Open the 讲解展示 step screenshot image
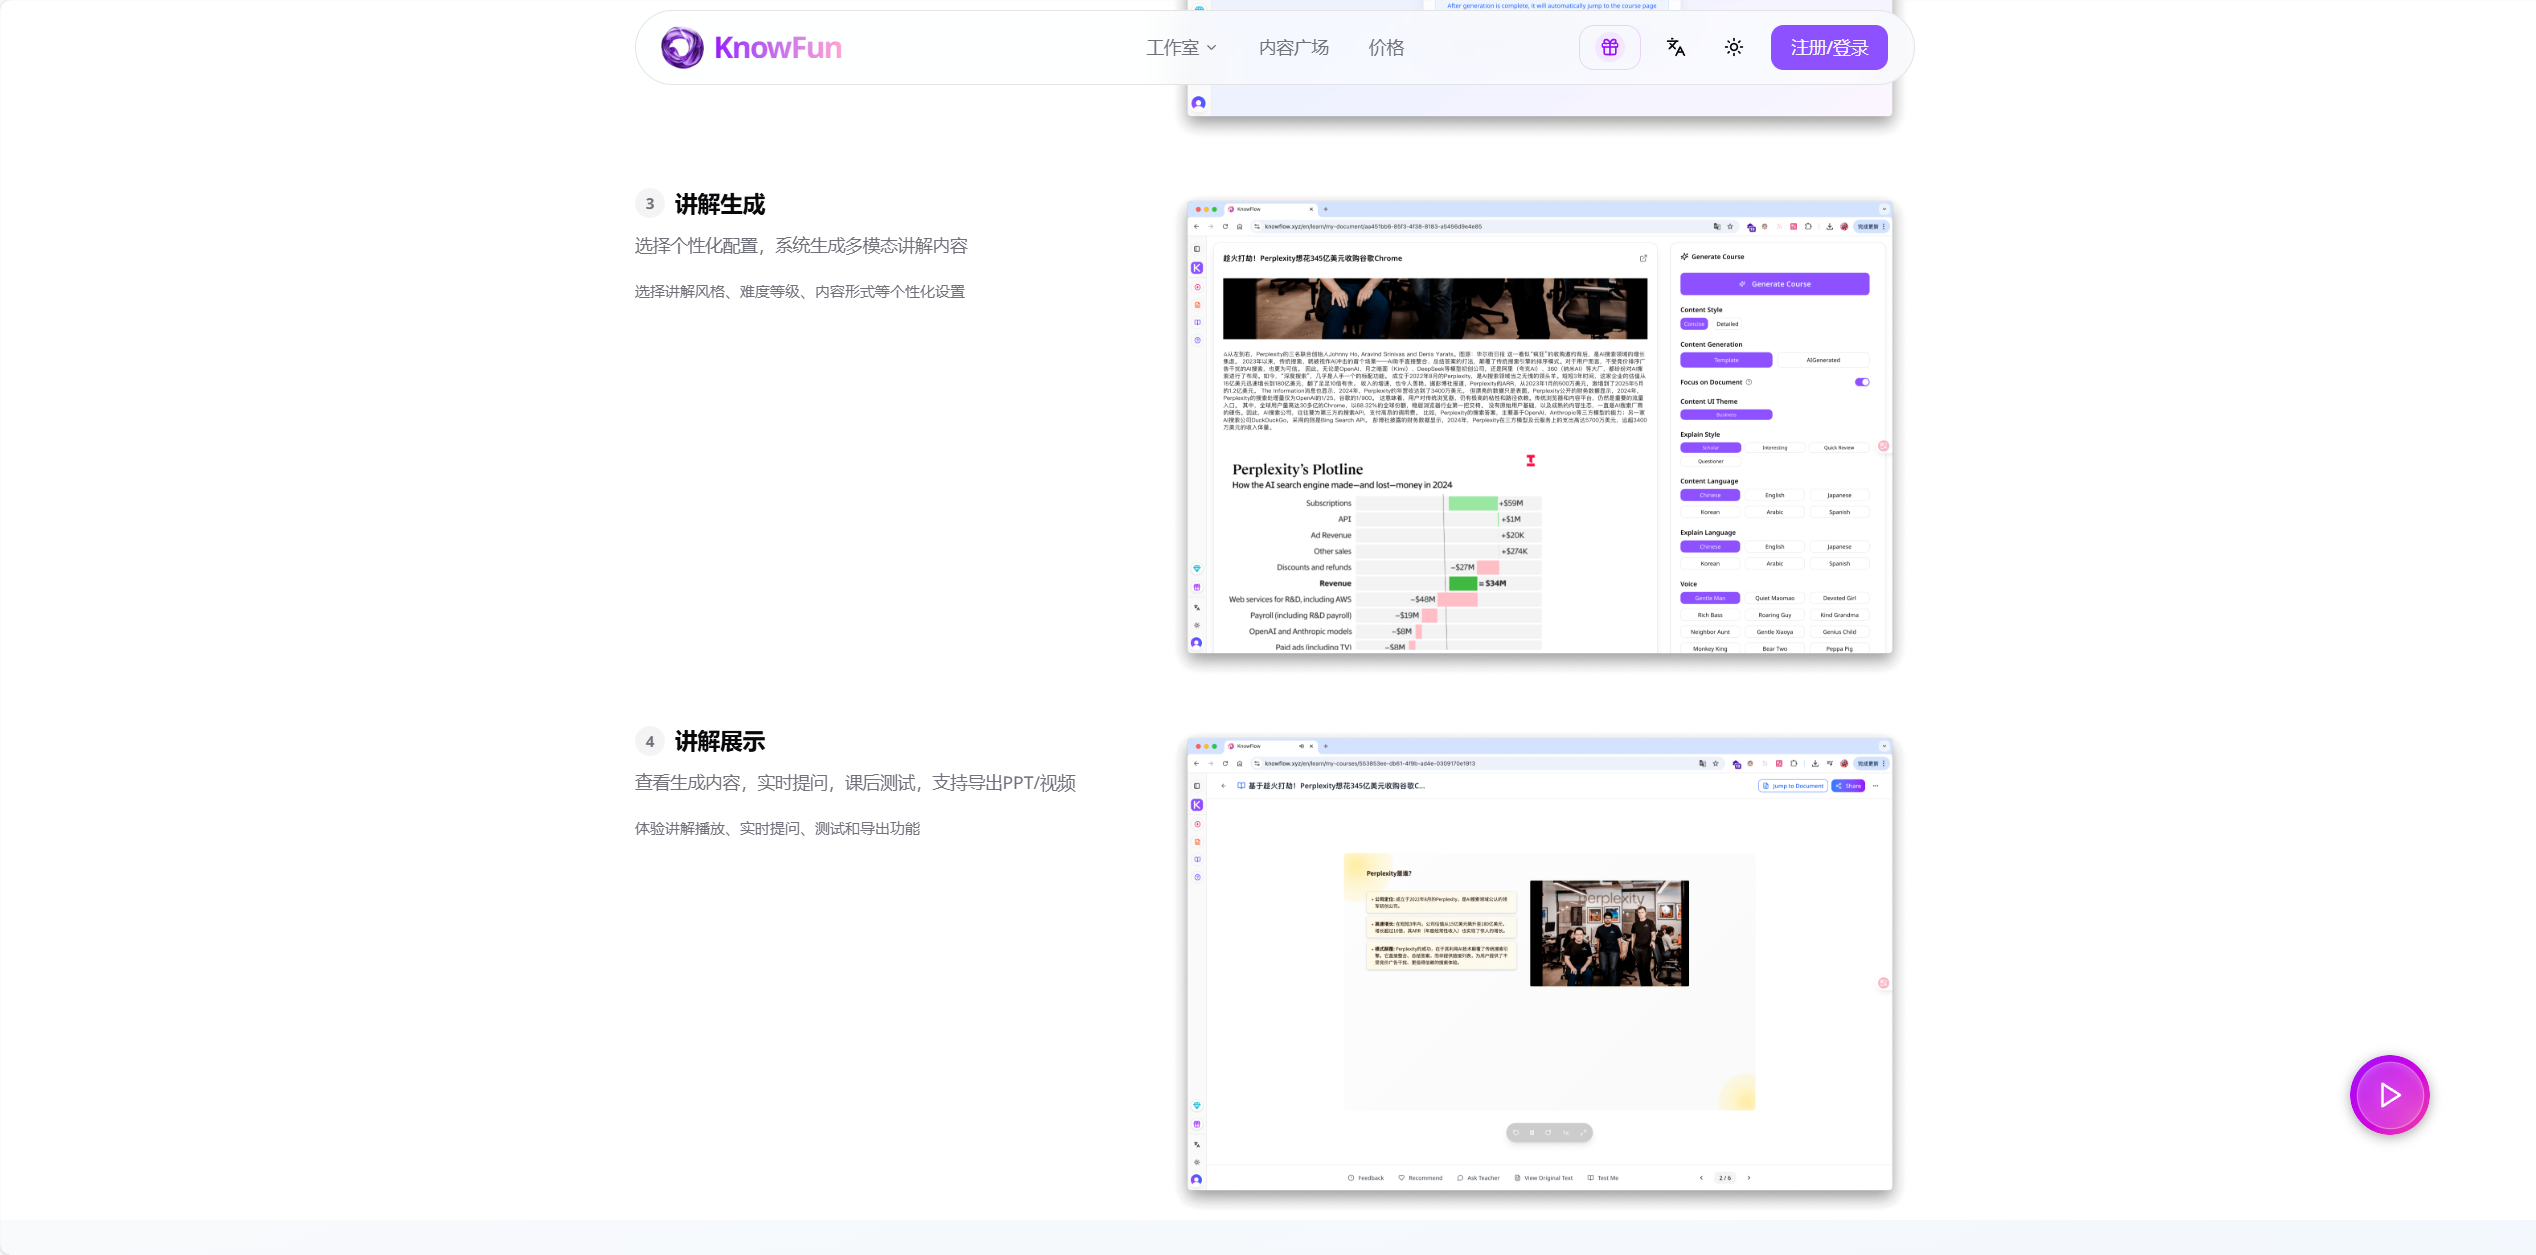The image size is (2536, 1255). (x=1540, y=964)
